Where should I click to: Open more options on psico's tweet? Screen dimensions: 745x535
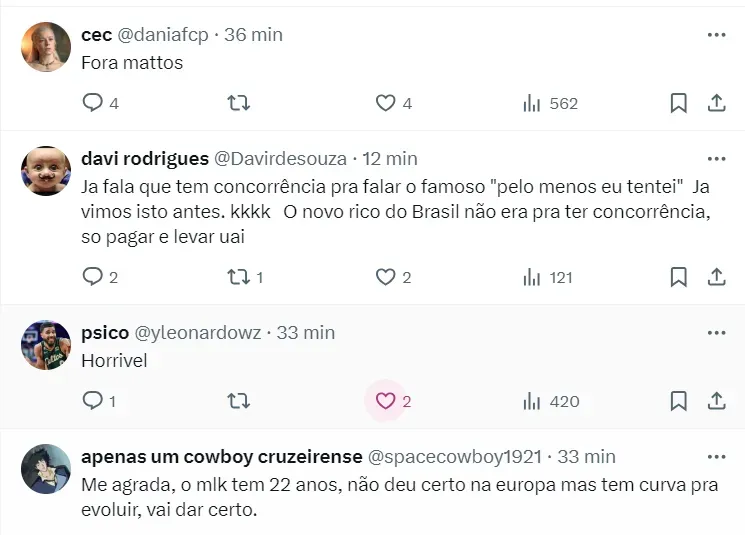[716, 332]
